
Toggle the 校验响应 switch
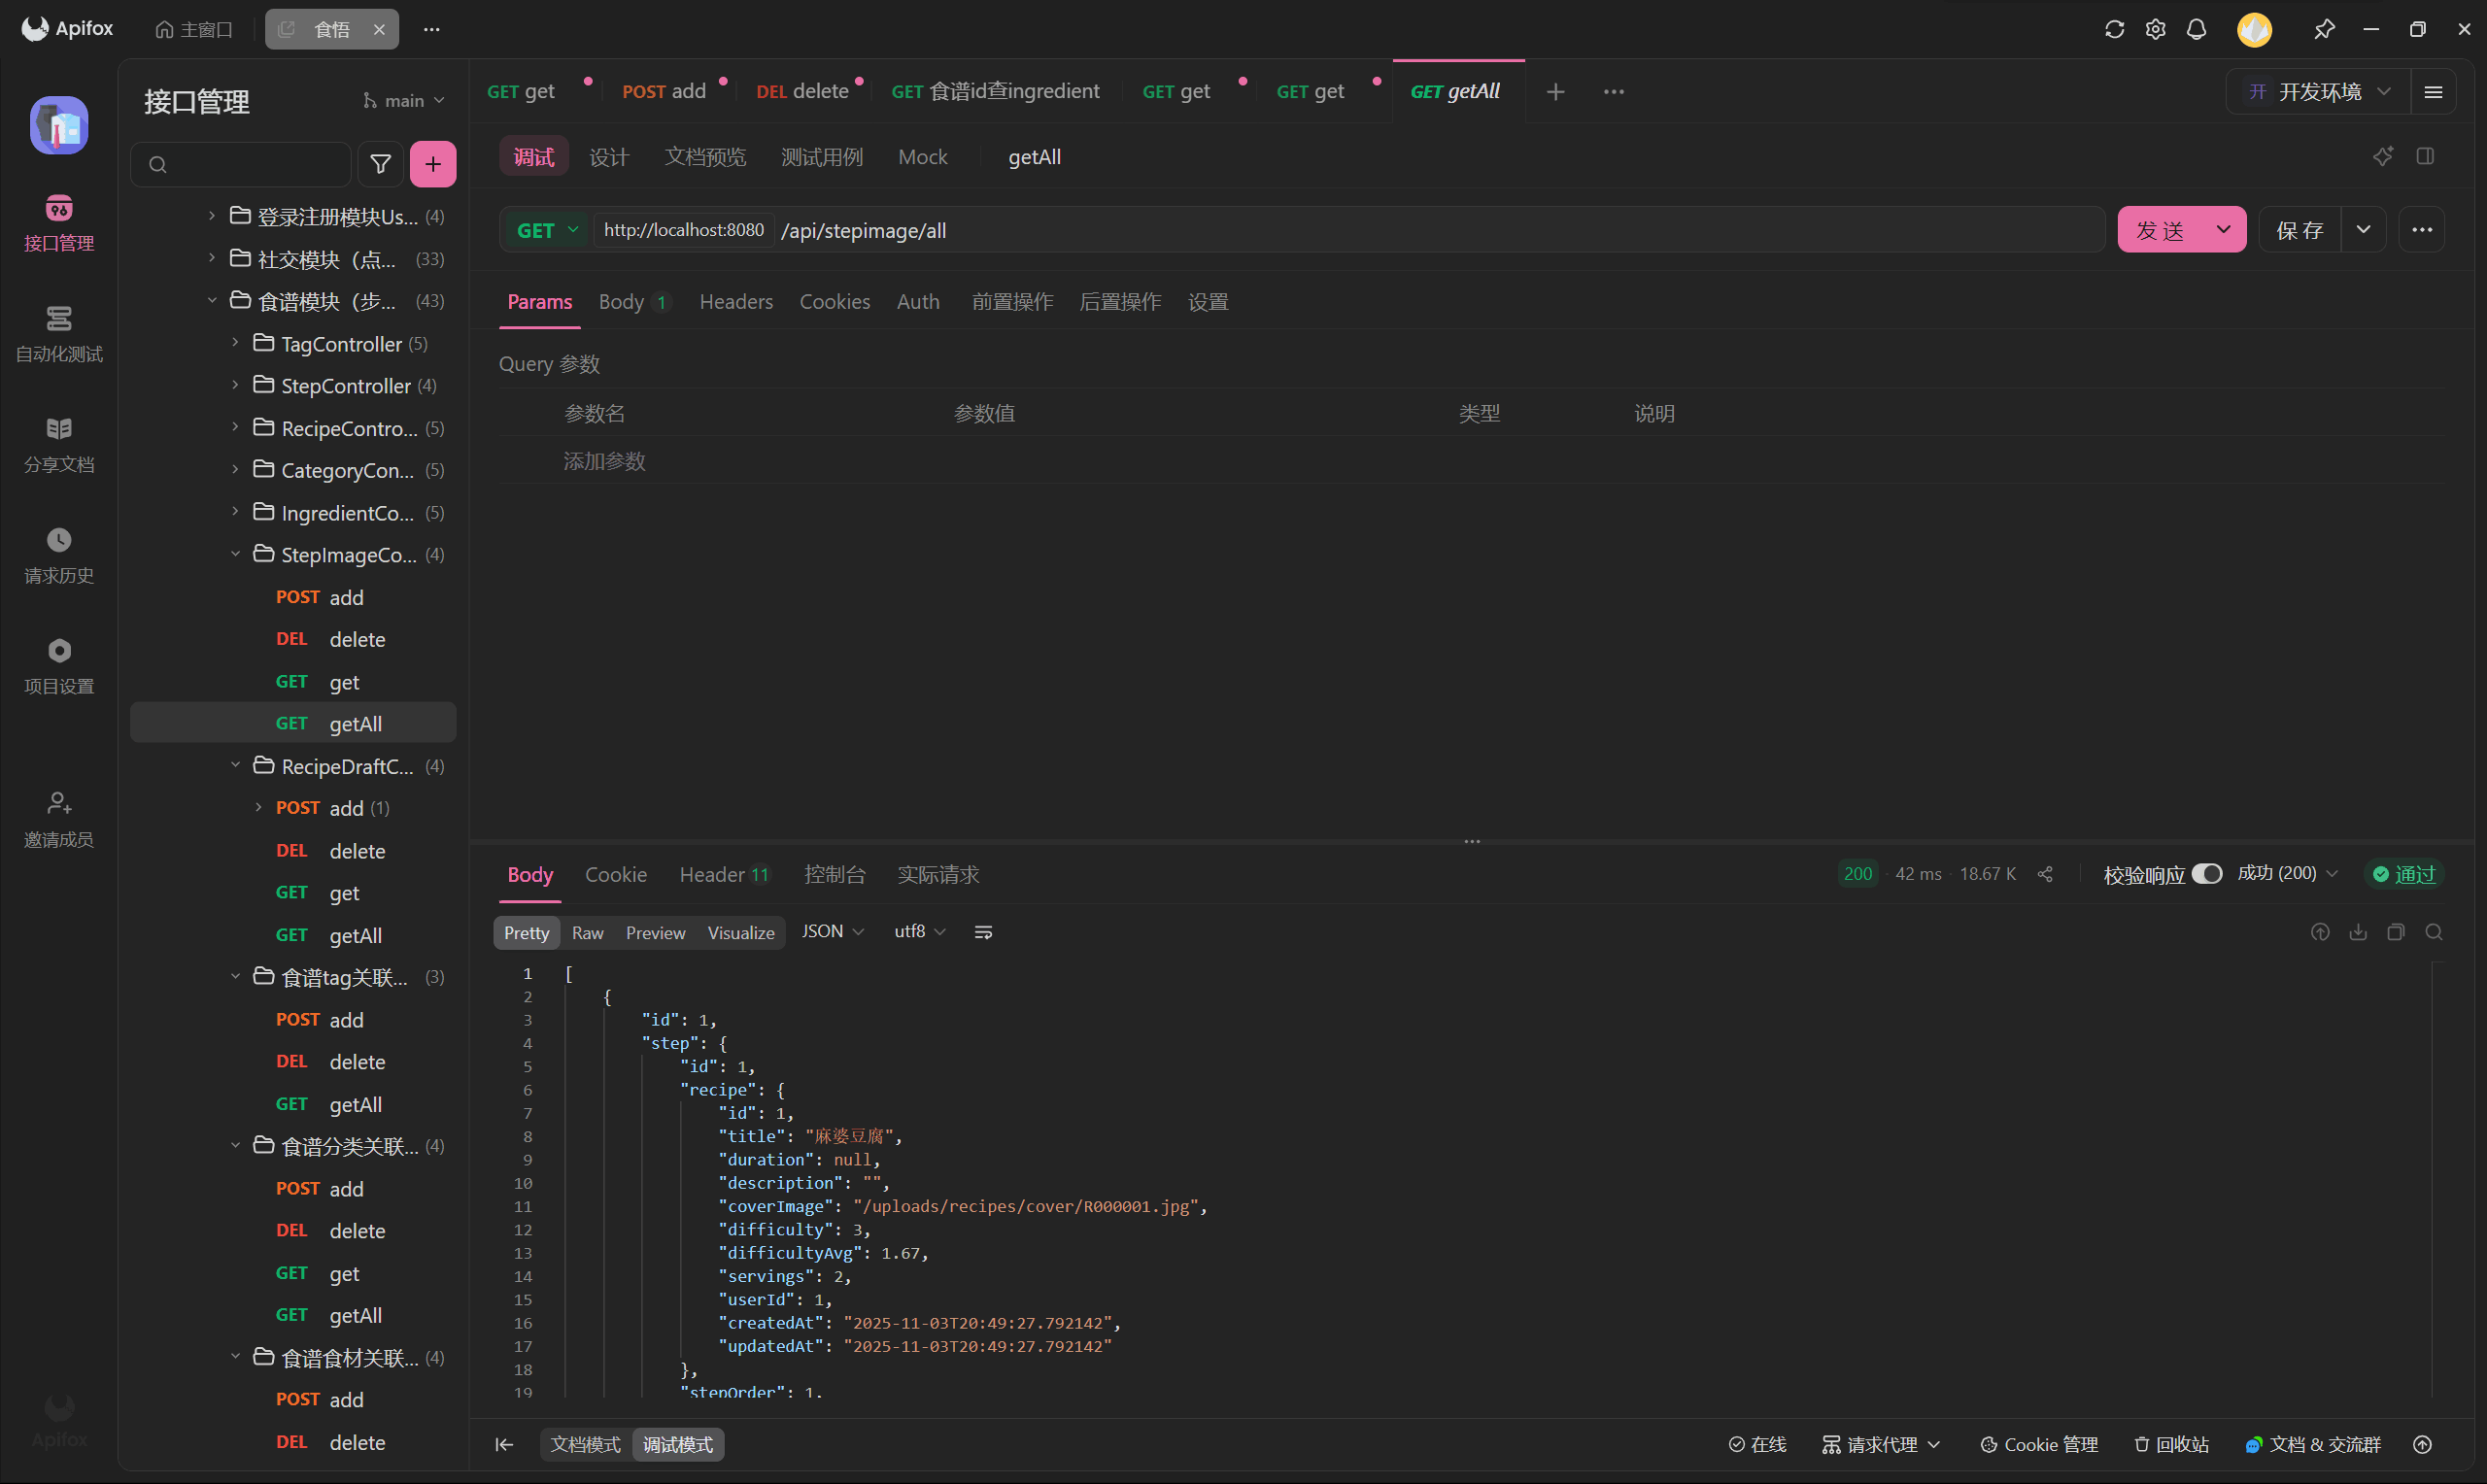[2207, 874]
